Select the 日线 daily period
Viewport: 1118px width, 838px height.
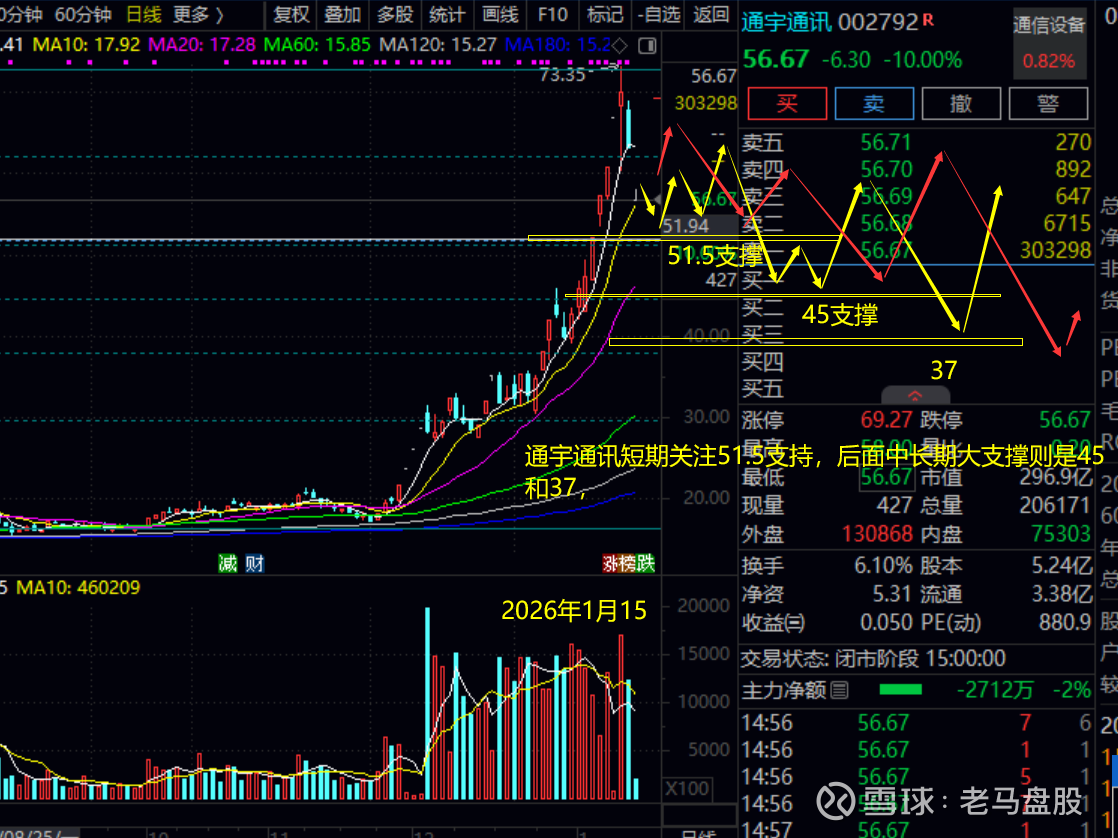(x=143, y=14)
